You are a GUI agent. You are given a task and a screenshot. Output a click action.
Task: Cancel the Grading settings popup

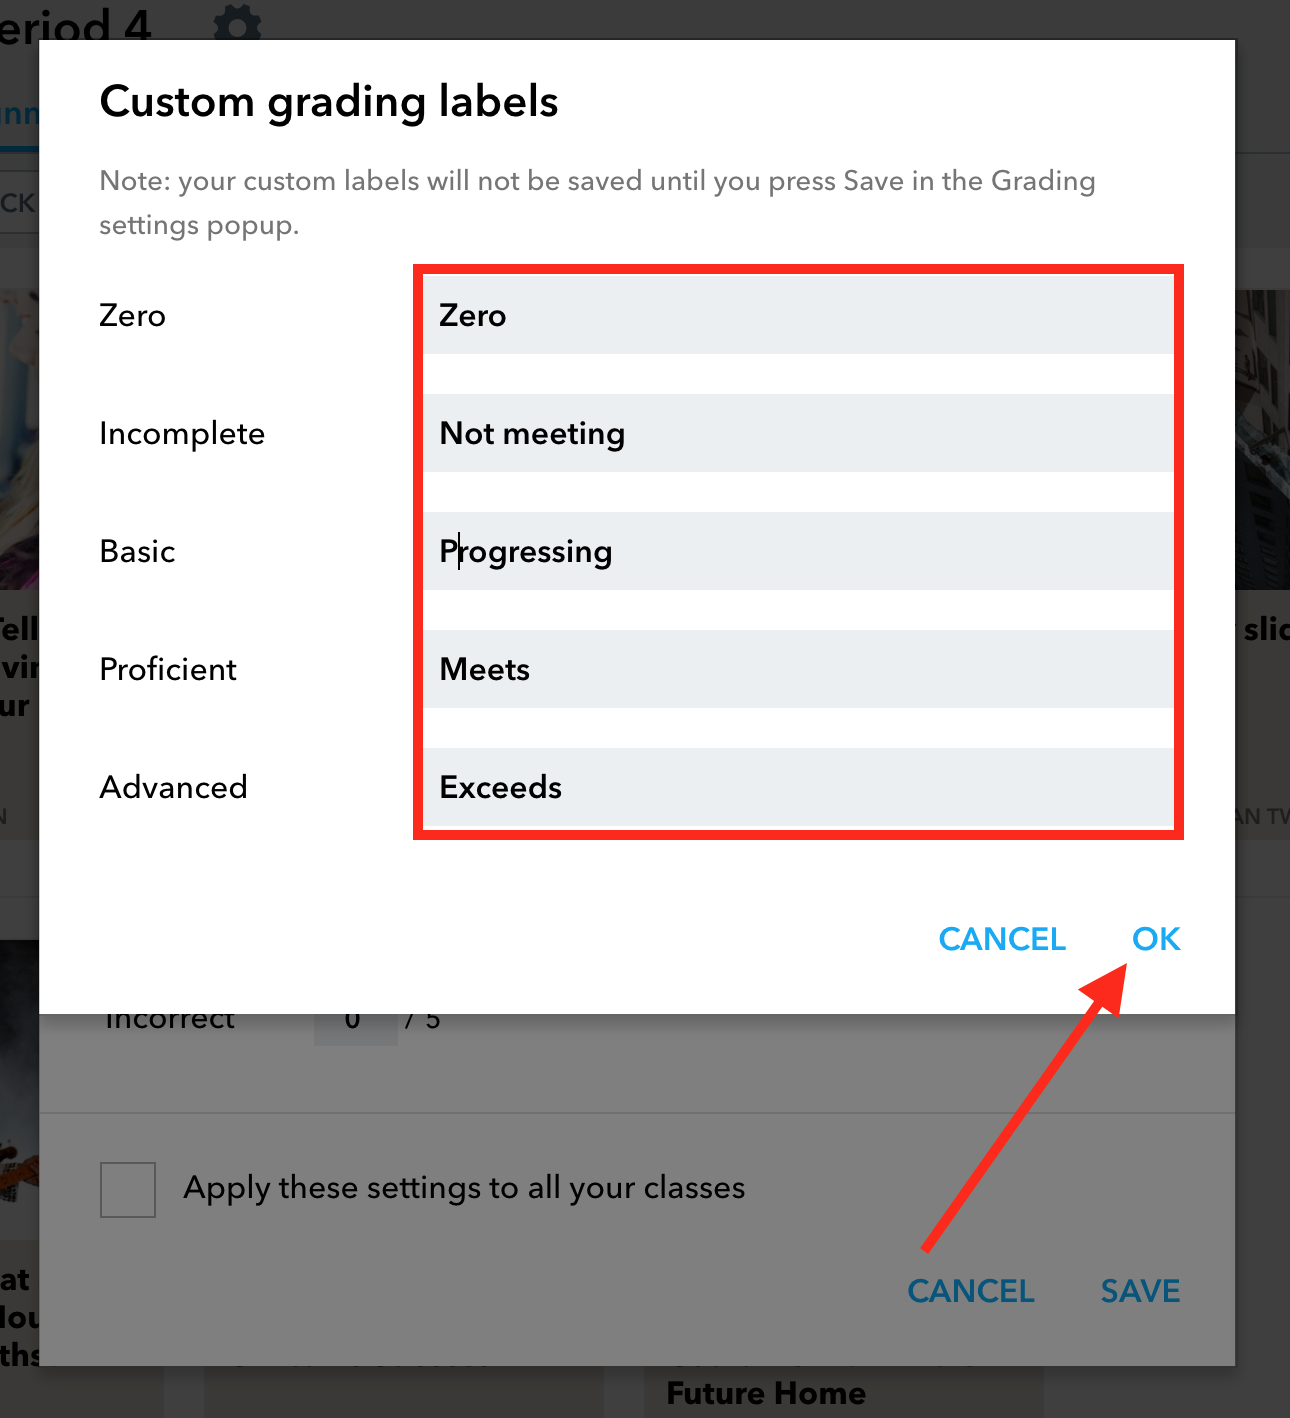971,1291
